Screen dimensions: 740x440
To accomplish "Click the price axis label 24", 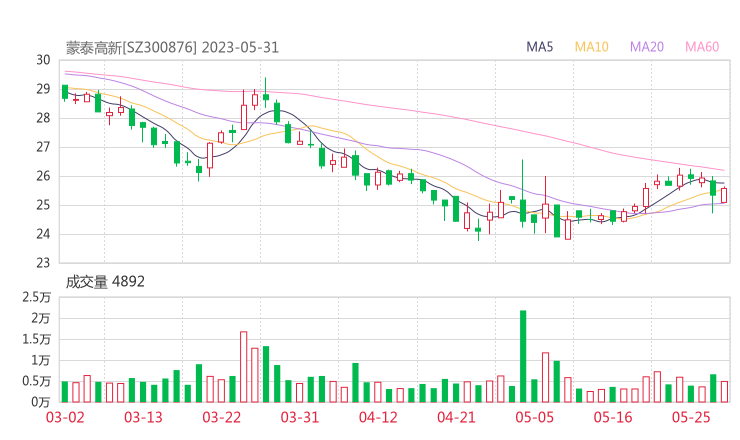I will coord(43,234).
